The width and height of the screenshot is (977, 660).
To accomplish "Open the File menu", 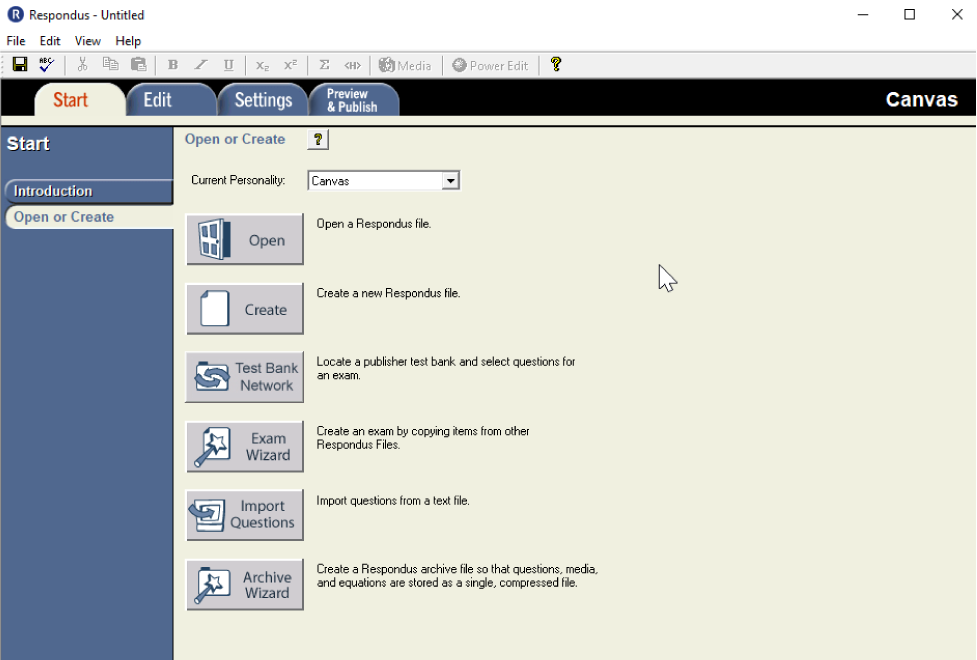I will click(16, 41).
